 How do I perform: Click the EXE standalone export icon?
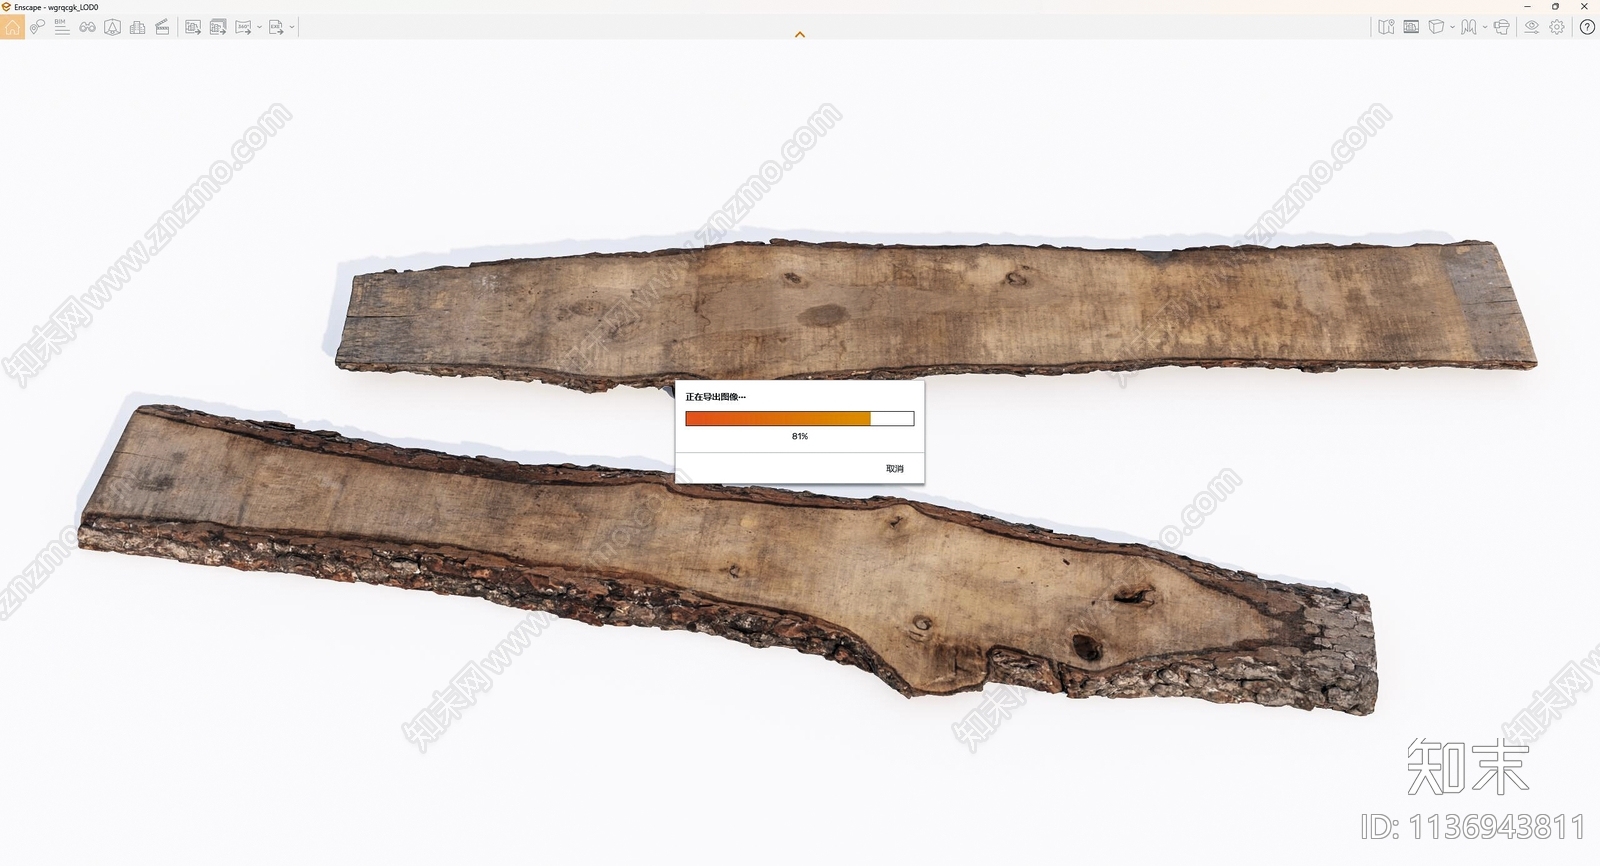click(276, 27)
